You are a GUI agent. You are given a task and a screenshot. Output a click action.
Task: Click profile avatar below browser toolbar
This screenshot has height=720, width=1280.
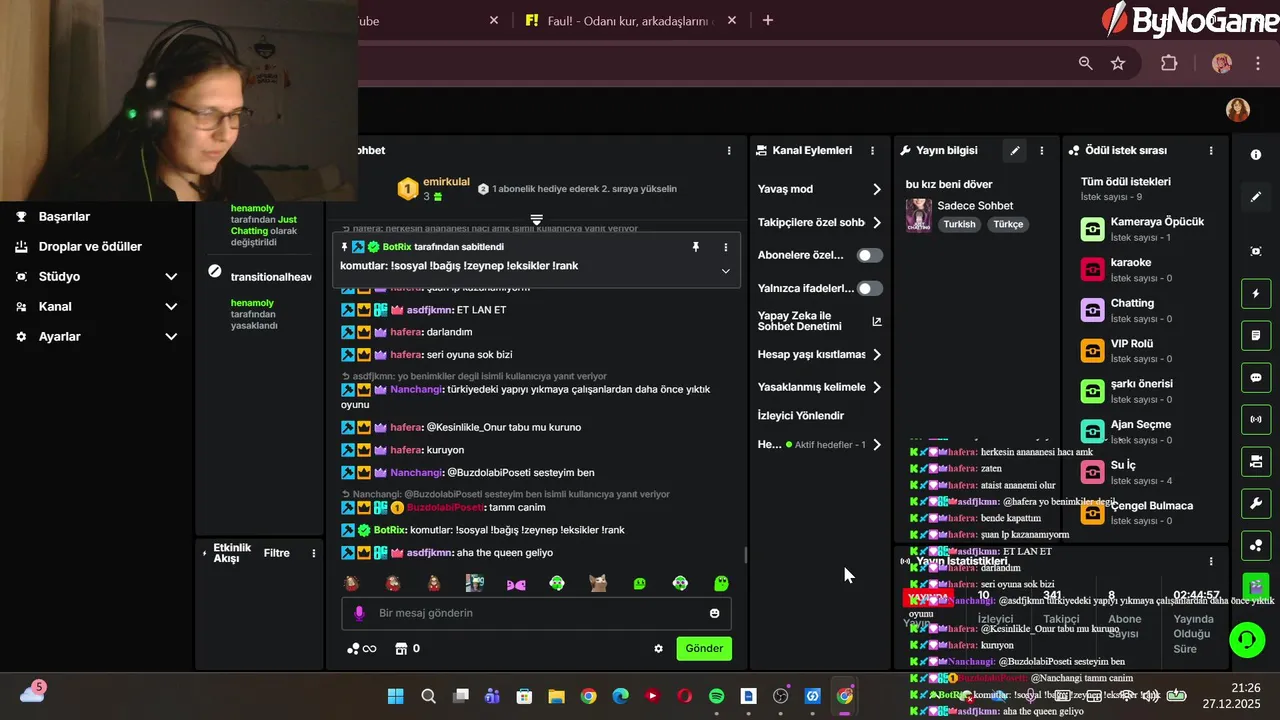tap(1238, 110)
